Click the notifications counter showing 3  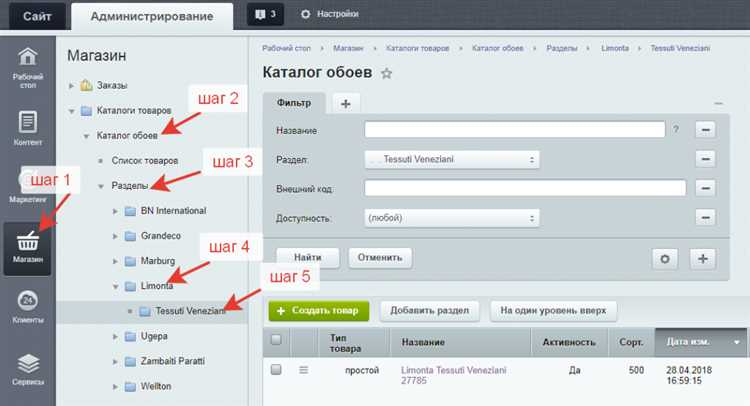tap(265, 14)
